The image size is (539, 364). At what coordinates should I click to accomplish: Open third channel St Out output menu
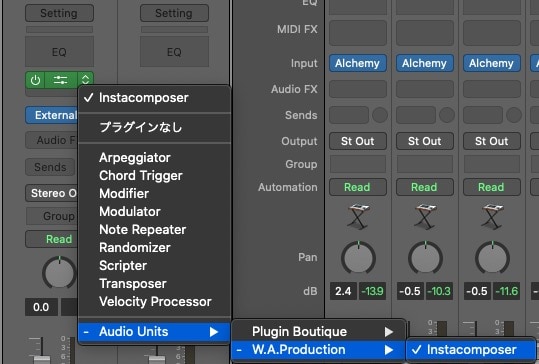[x=492, y=141]
